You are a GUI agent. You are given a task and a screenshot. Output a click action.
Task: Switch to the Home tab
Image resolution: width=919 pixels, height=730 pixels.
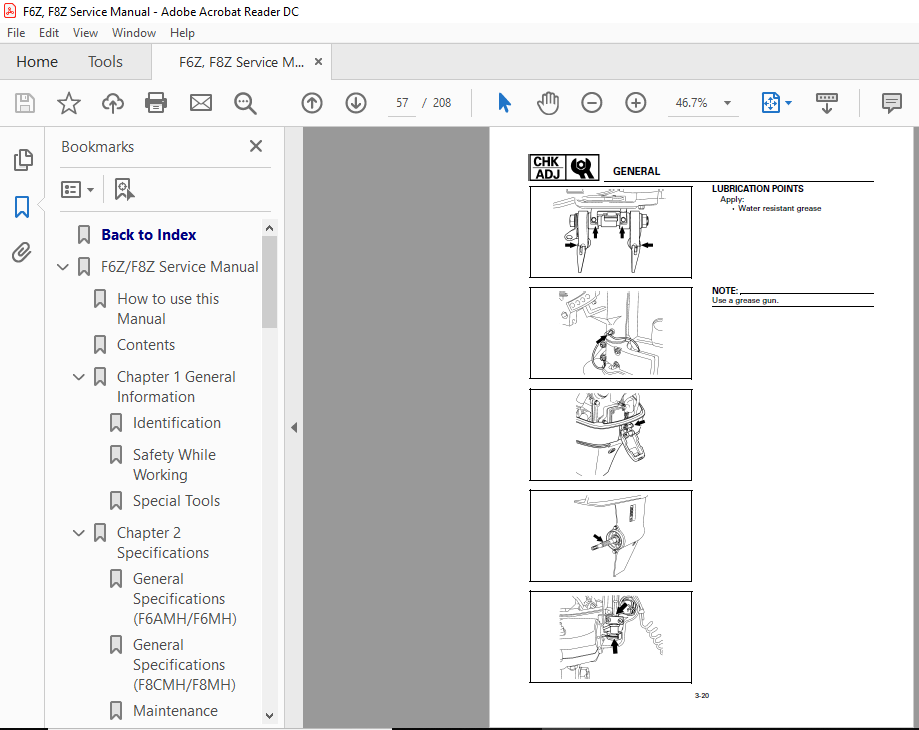tap(37, 62)
